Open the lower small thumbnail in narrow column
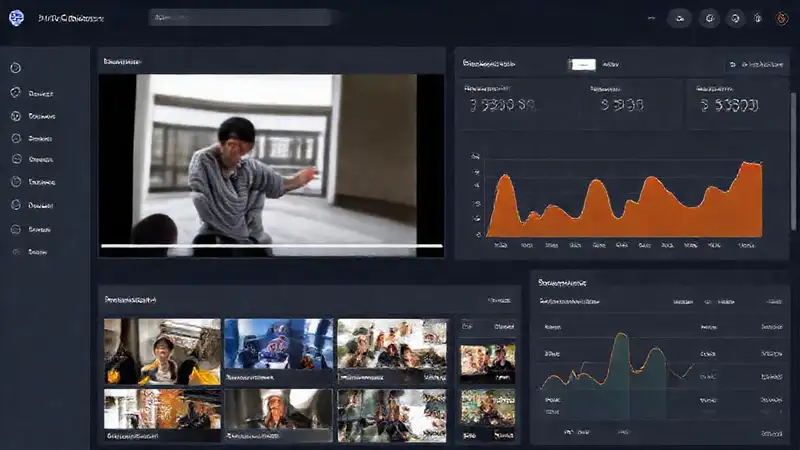Viewport: 800px width, 450px height. click(488, 408)
